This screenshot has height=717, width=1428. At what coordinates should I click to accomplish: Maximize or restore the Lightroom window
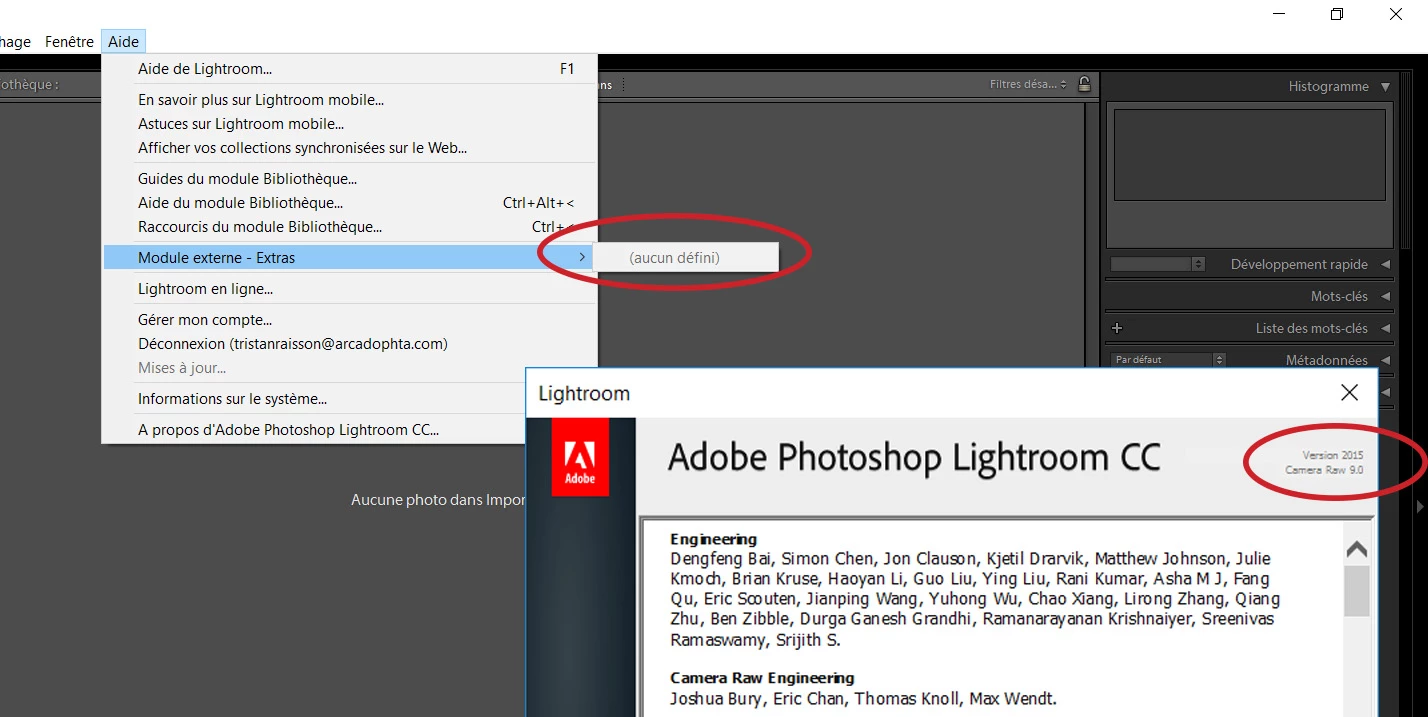(x=1337, y=14)
